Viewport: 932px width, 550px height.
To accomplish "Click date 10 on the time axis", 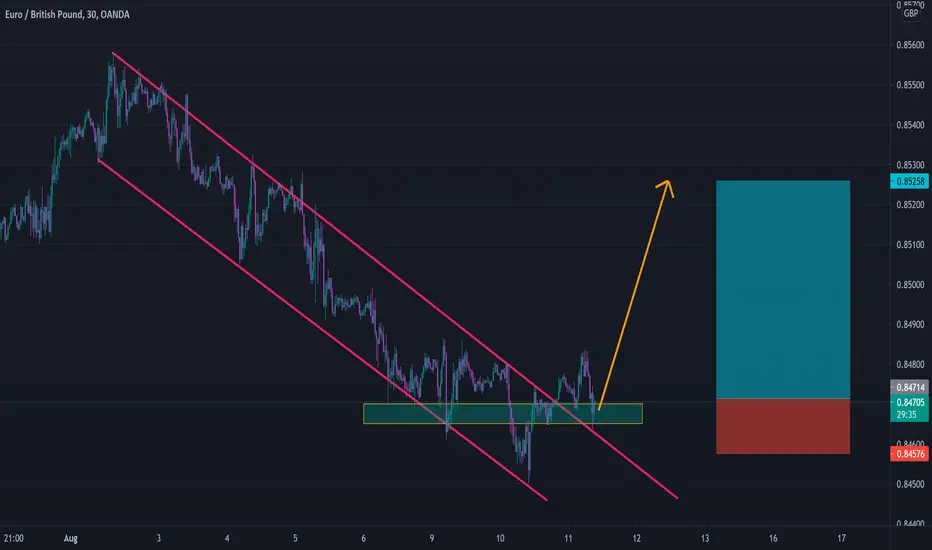I will 500,538.
